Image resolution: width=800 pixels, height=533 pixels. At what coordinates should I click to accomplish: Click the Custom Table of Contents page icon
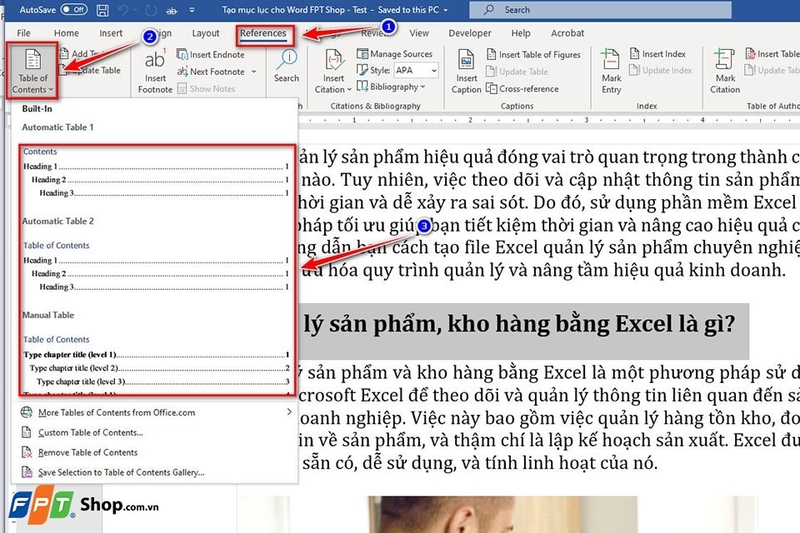pyautogui.click(x=27, y=433)
